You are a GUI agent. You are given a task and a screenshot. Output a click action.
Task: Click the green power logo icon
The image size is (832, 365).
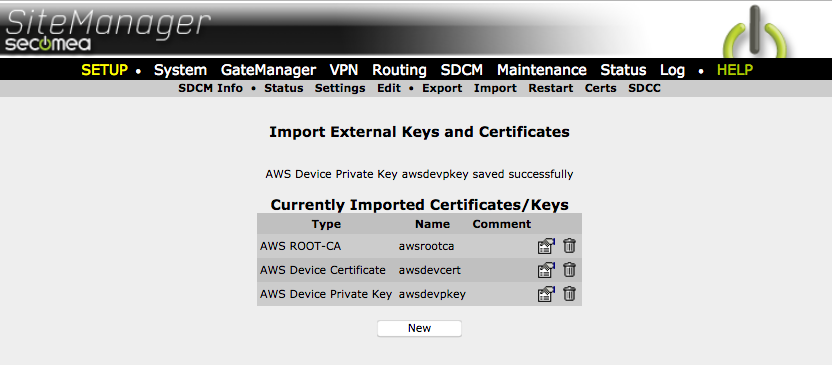pos(755,33)
